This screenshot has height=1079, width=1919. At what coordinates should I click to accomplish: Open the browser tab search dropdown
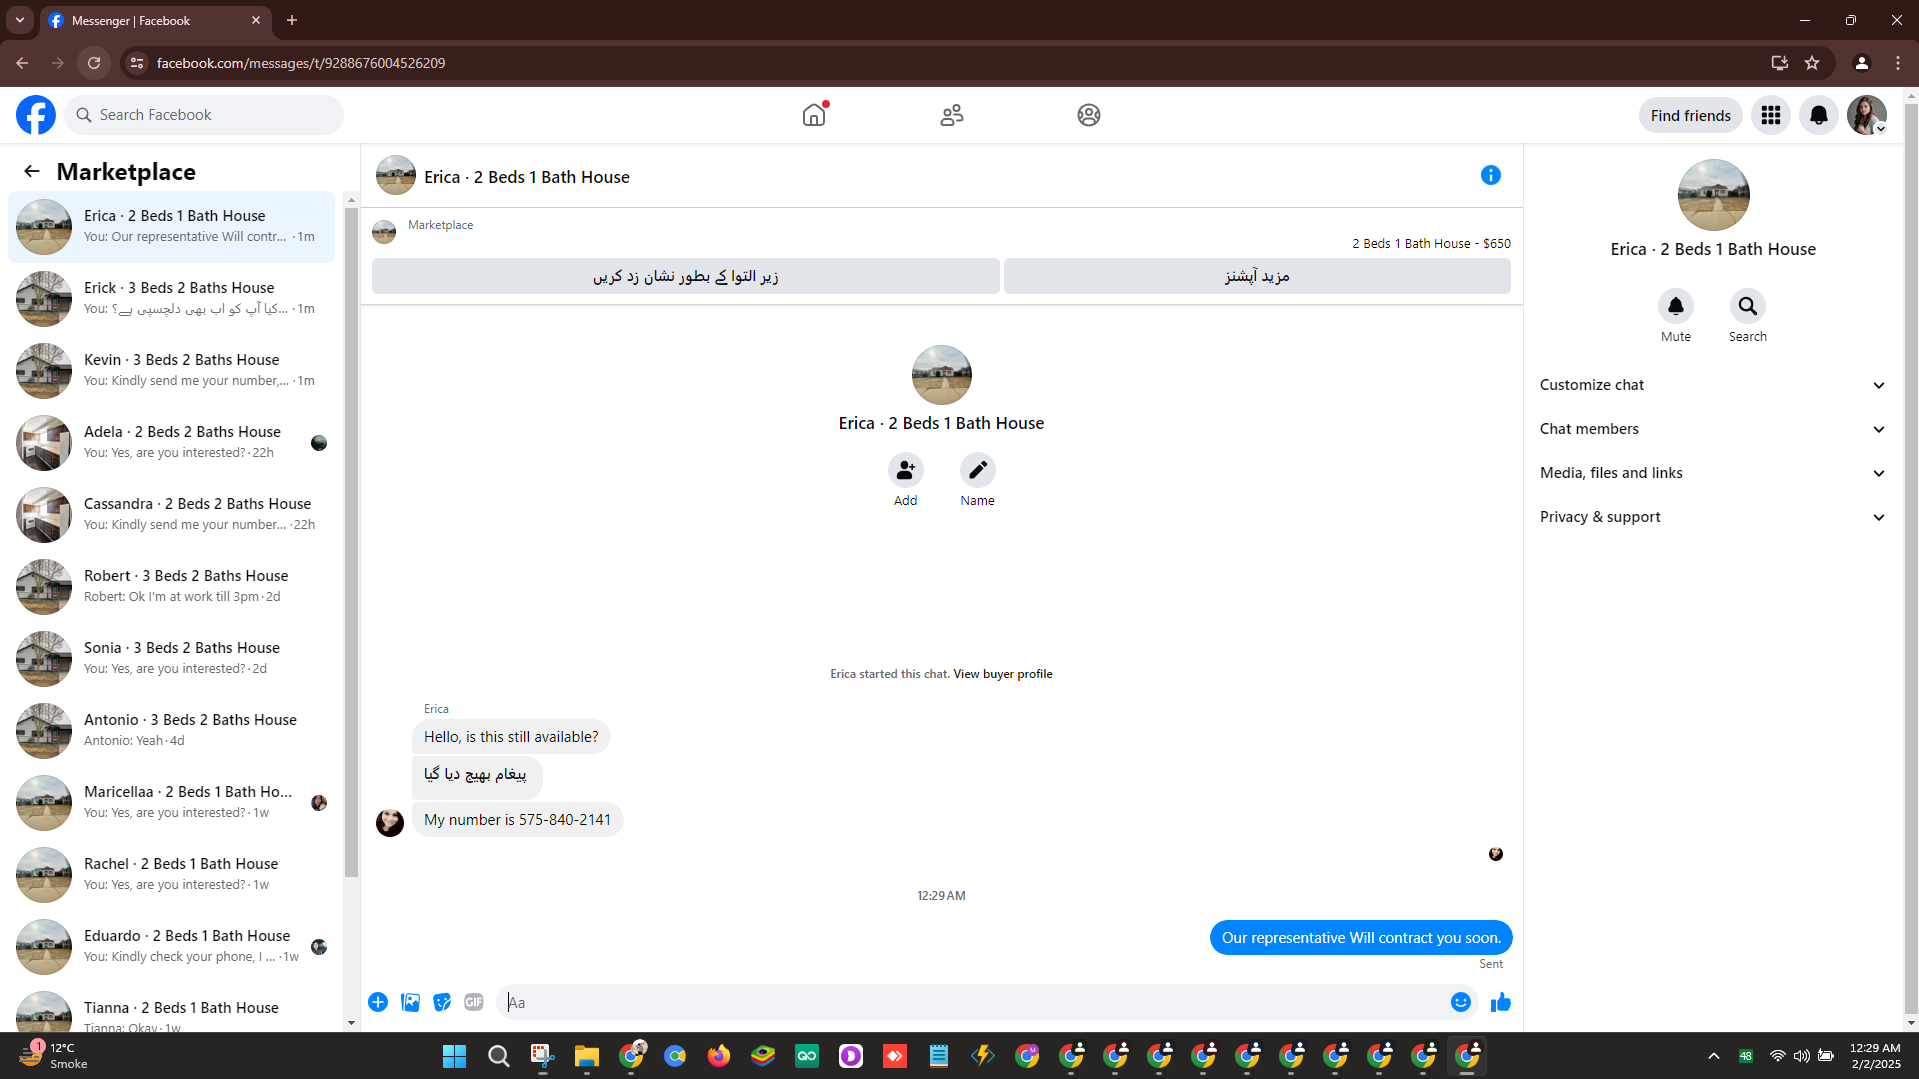[20, 20]
